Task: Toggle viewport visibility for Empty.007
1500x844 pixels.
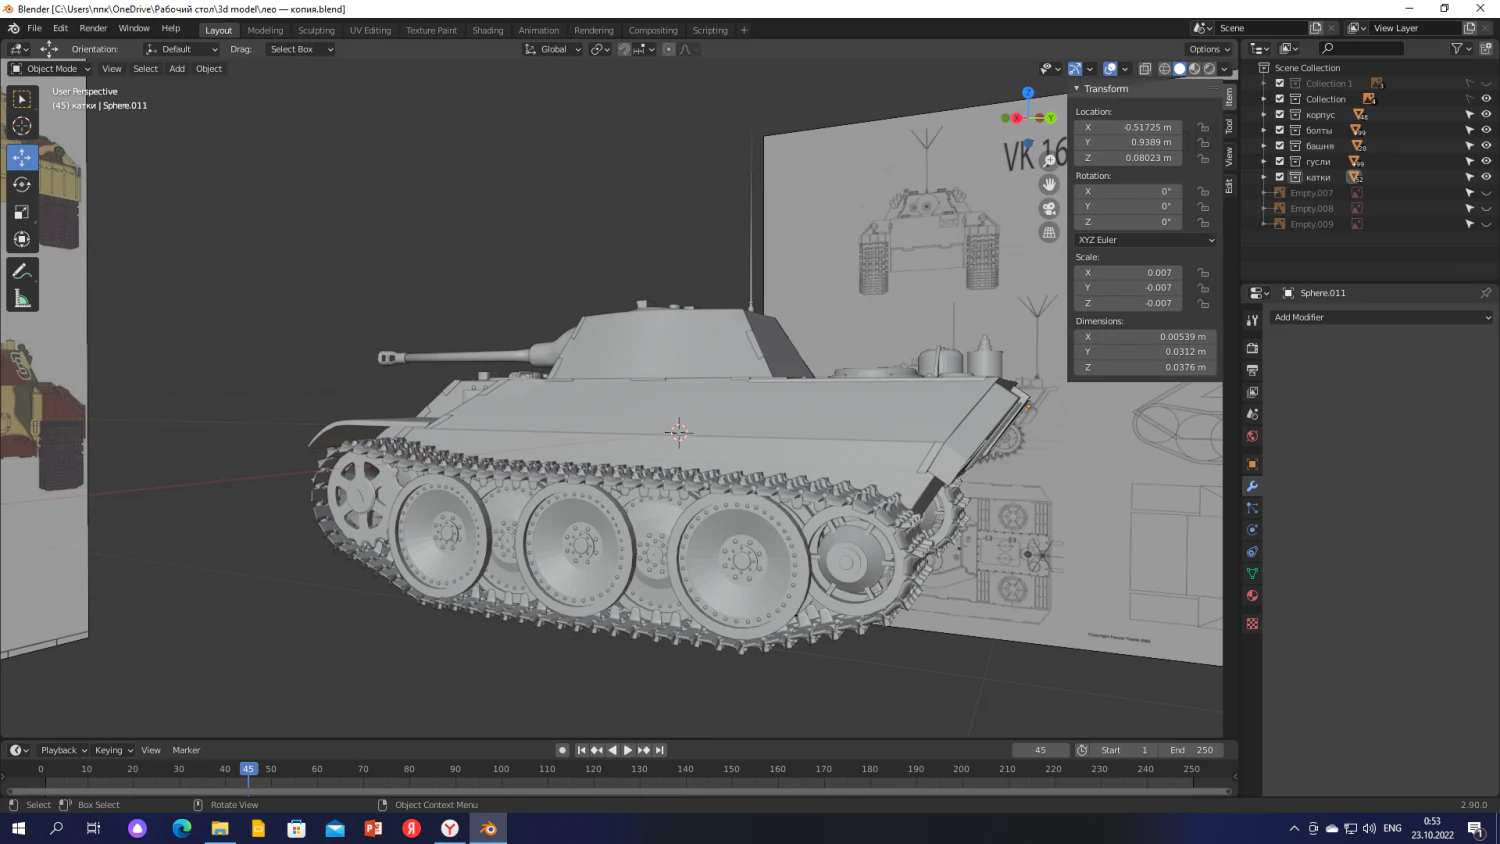Action: point(1486,192)
